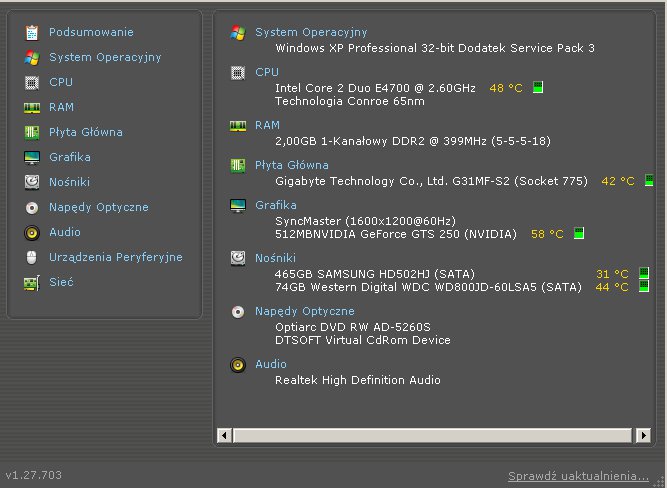Click the Audio heading link in summary
The image size is (667, 488).
(x=271, y=364)
